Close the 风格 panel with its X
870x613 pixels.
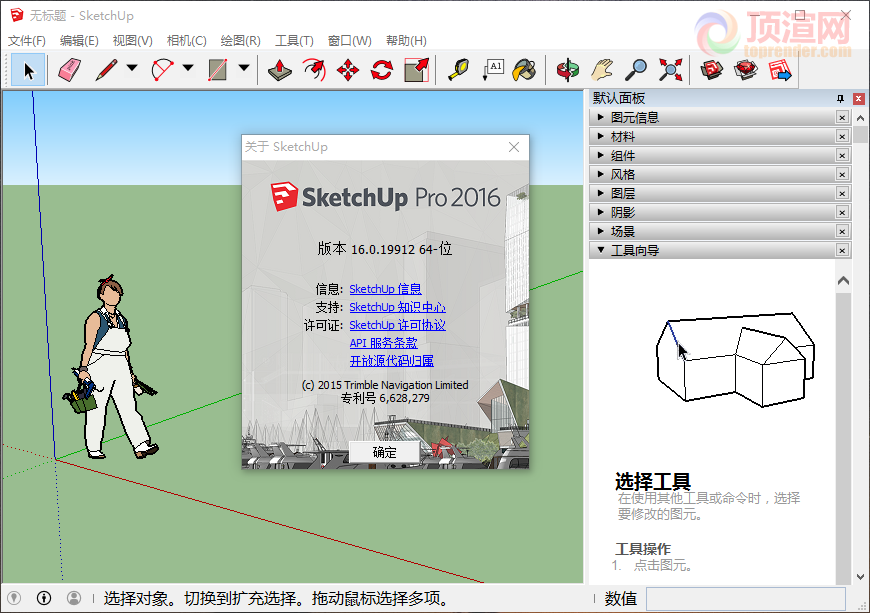842,174
